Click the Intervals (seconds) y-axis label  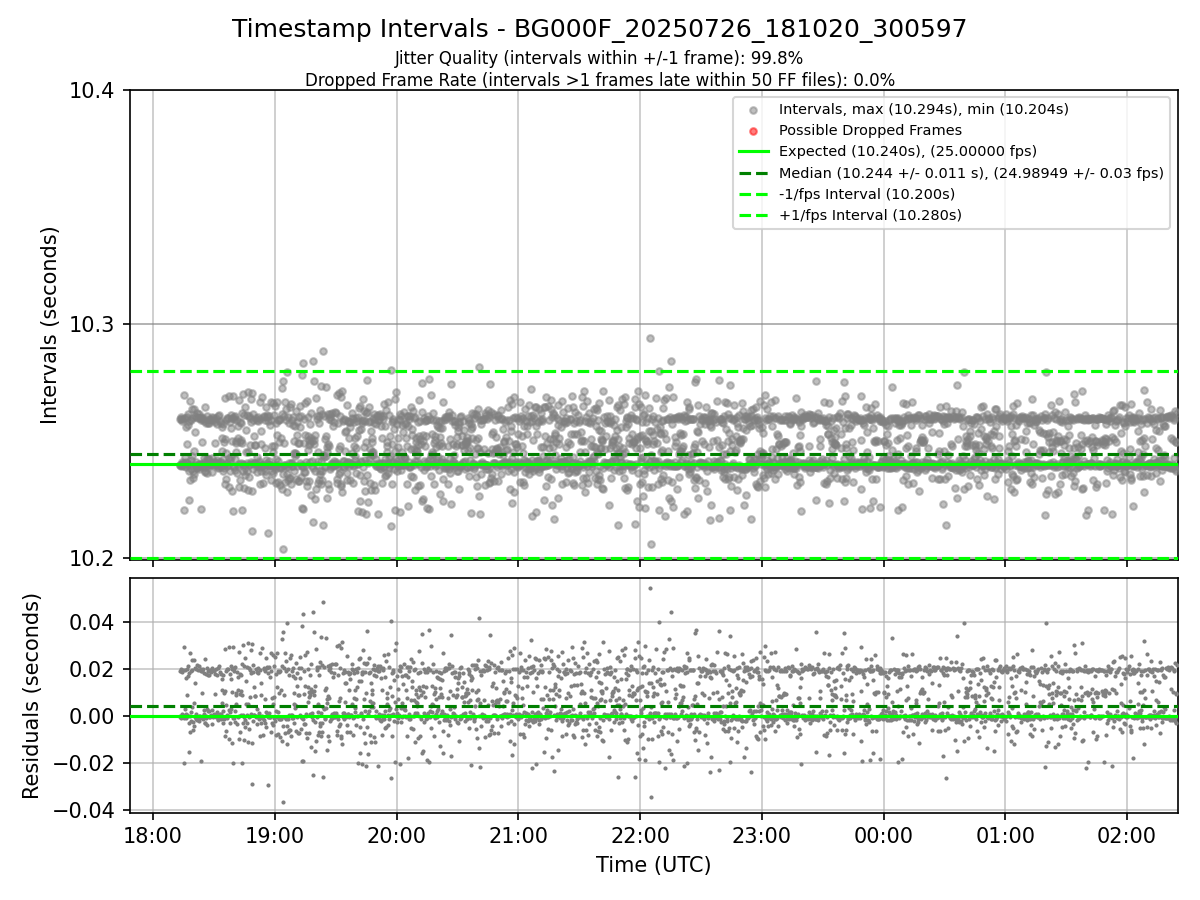(50, 324)
